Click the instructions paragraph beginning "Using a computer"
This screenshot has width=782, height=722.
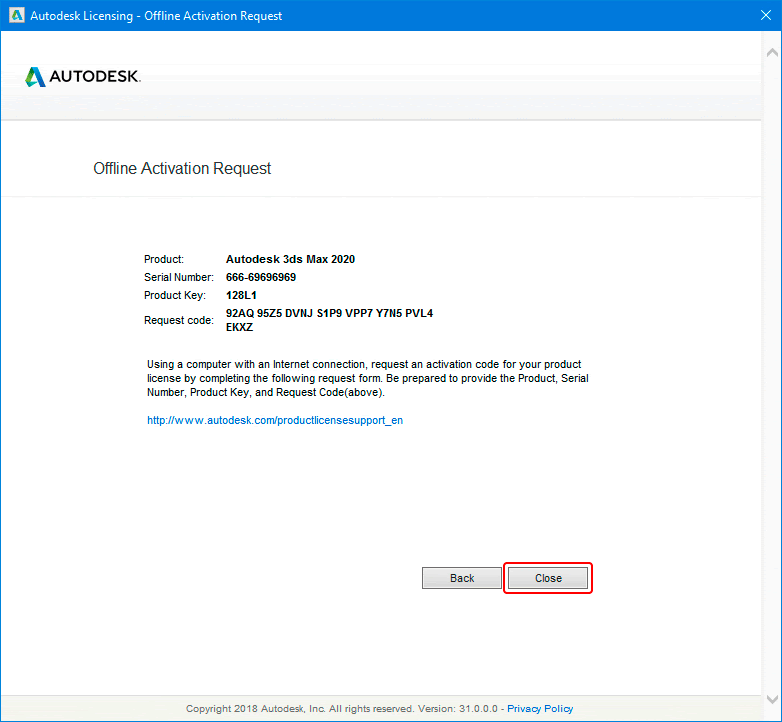368,378
